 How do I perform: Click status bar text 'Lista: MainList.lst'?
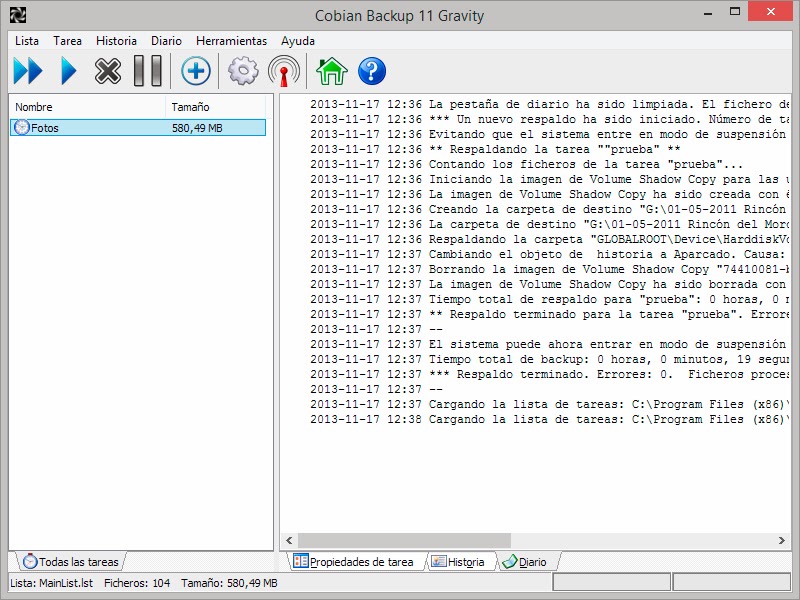click(x=52, y=583)
